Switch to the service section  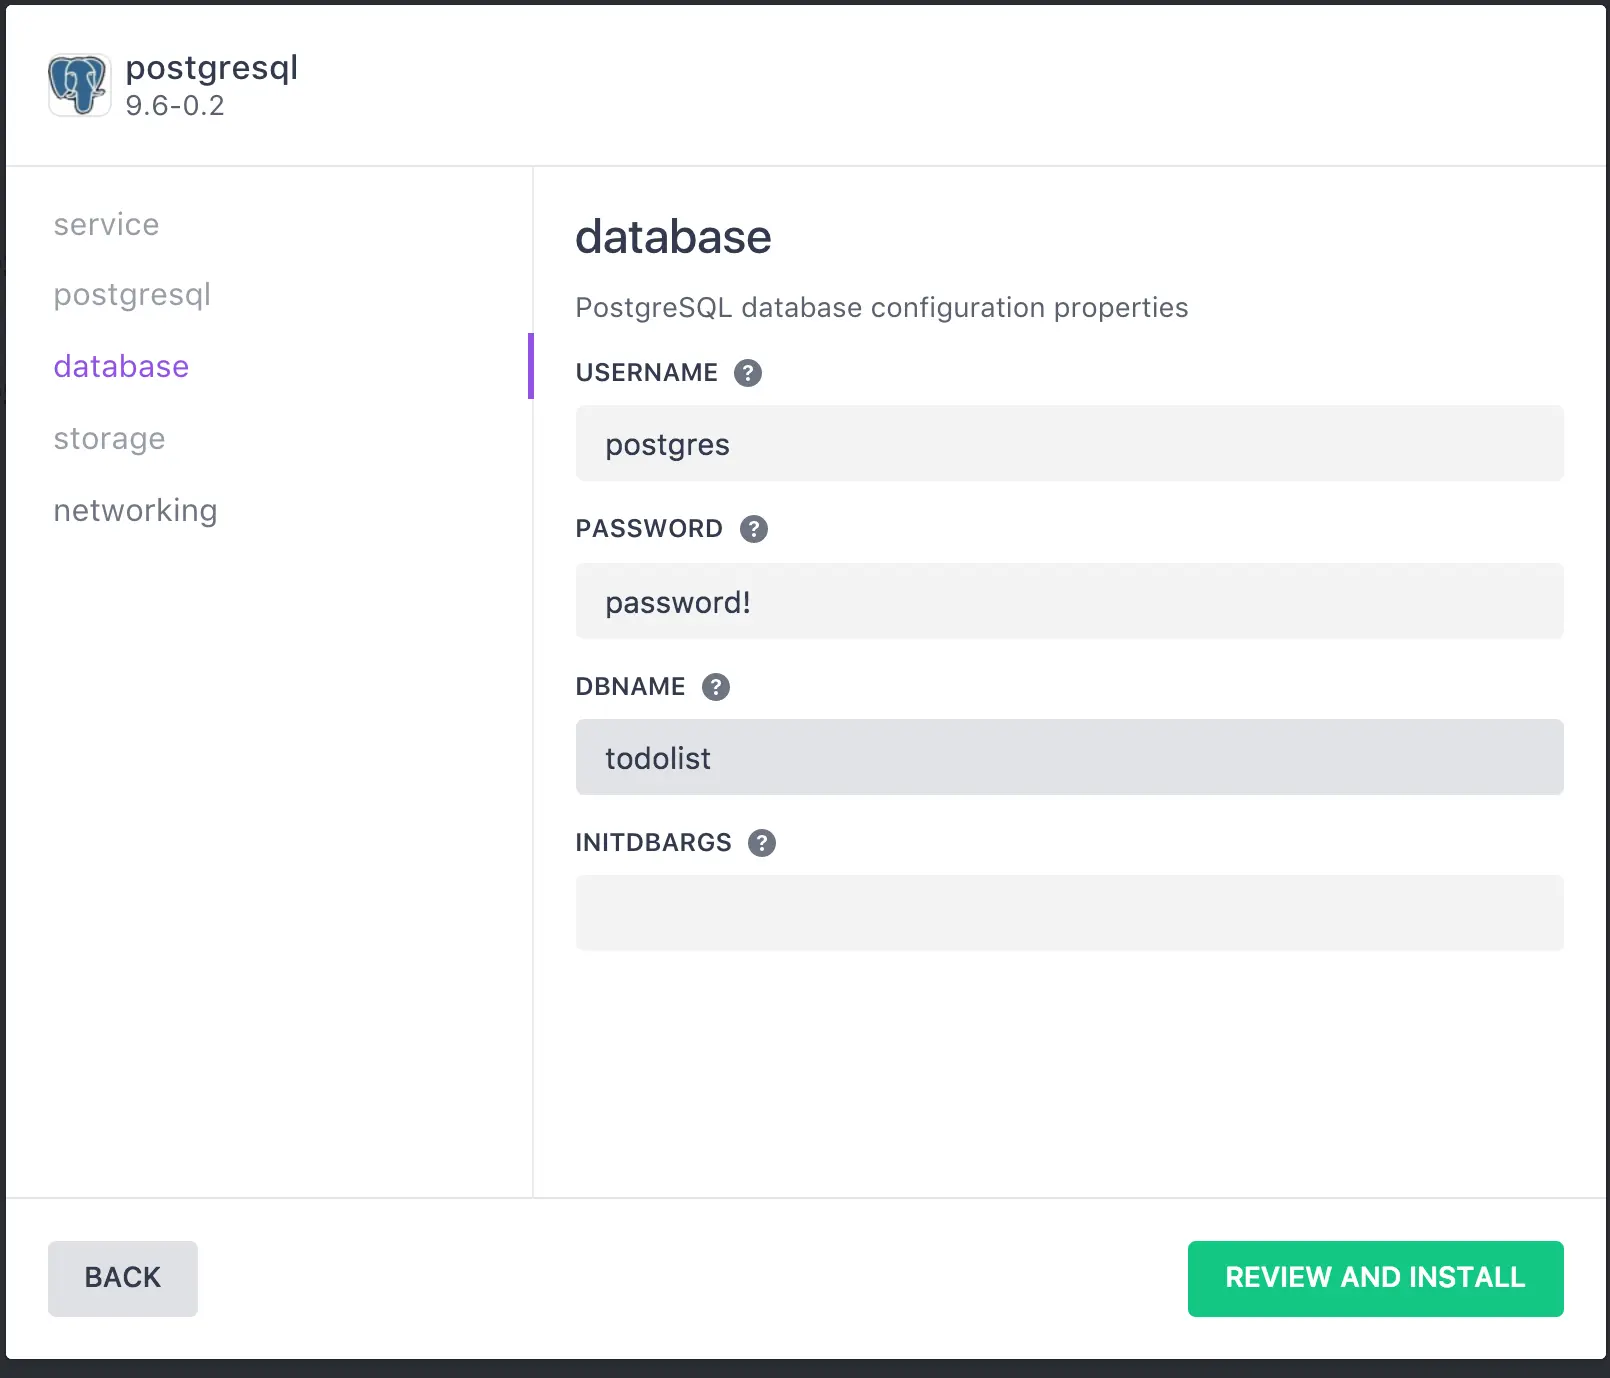(106, 224)
